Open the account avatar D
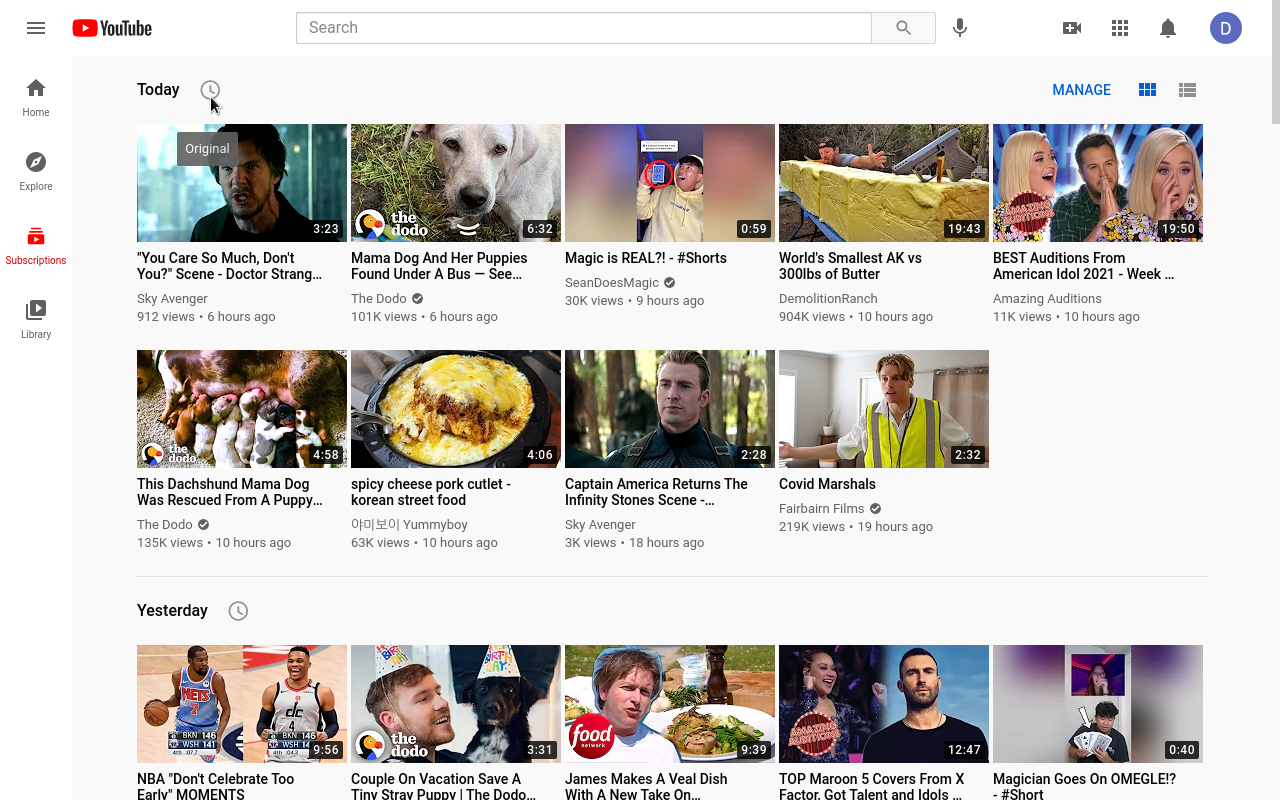1280x800 pixels. click(1226, 28)
